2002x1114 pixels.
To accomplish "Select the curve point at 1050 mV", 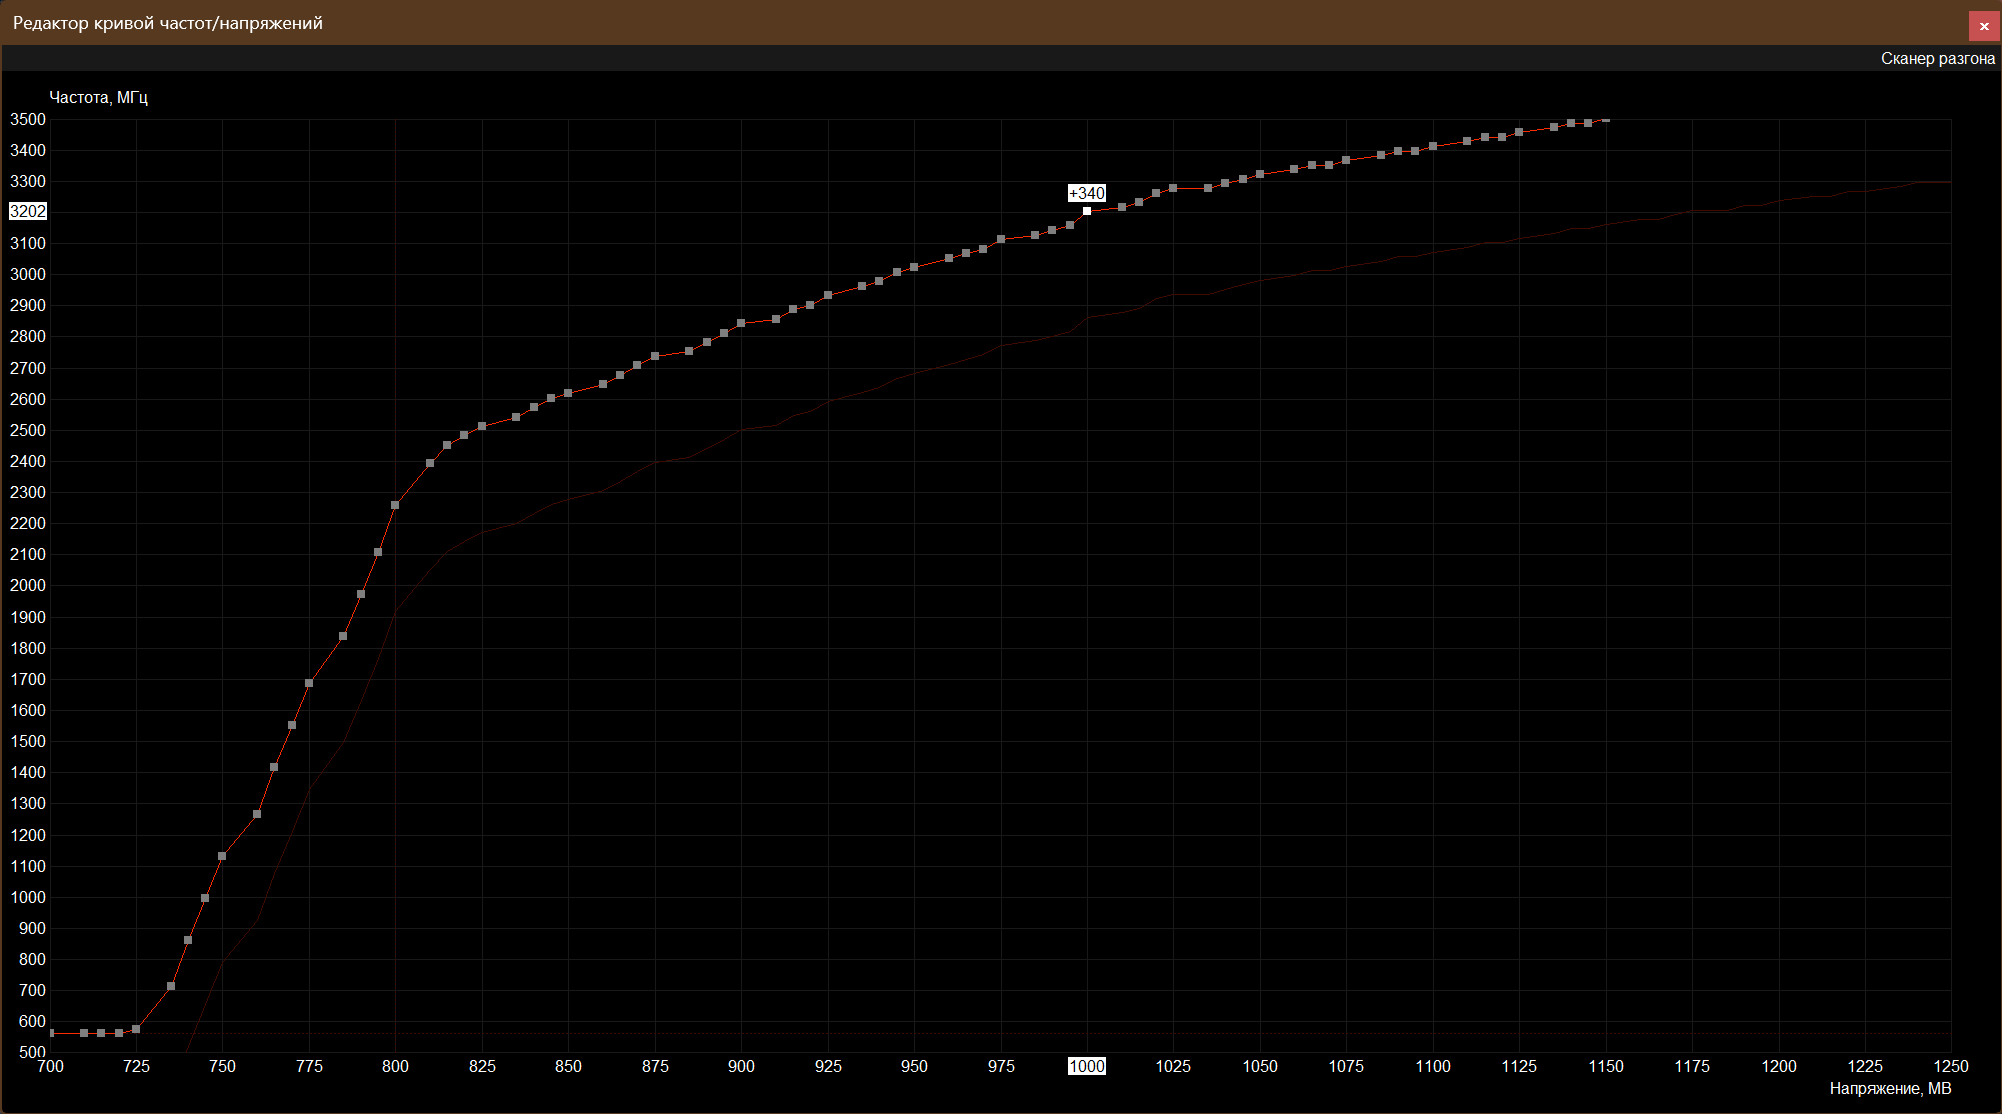I will tap(1260, 174).
